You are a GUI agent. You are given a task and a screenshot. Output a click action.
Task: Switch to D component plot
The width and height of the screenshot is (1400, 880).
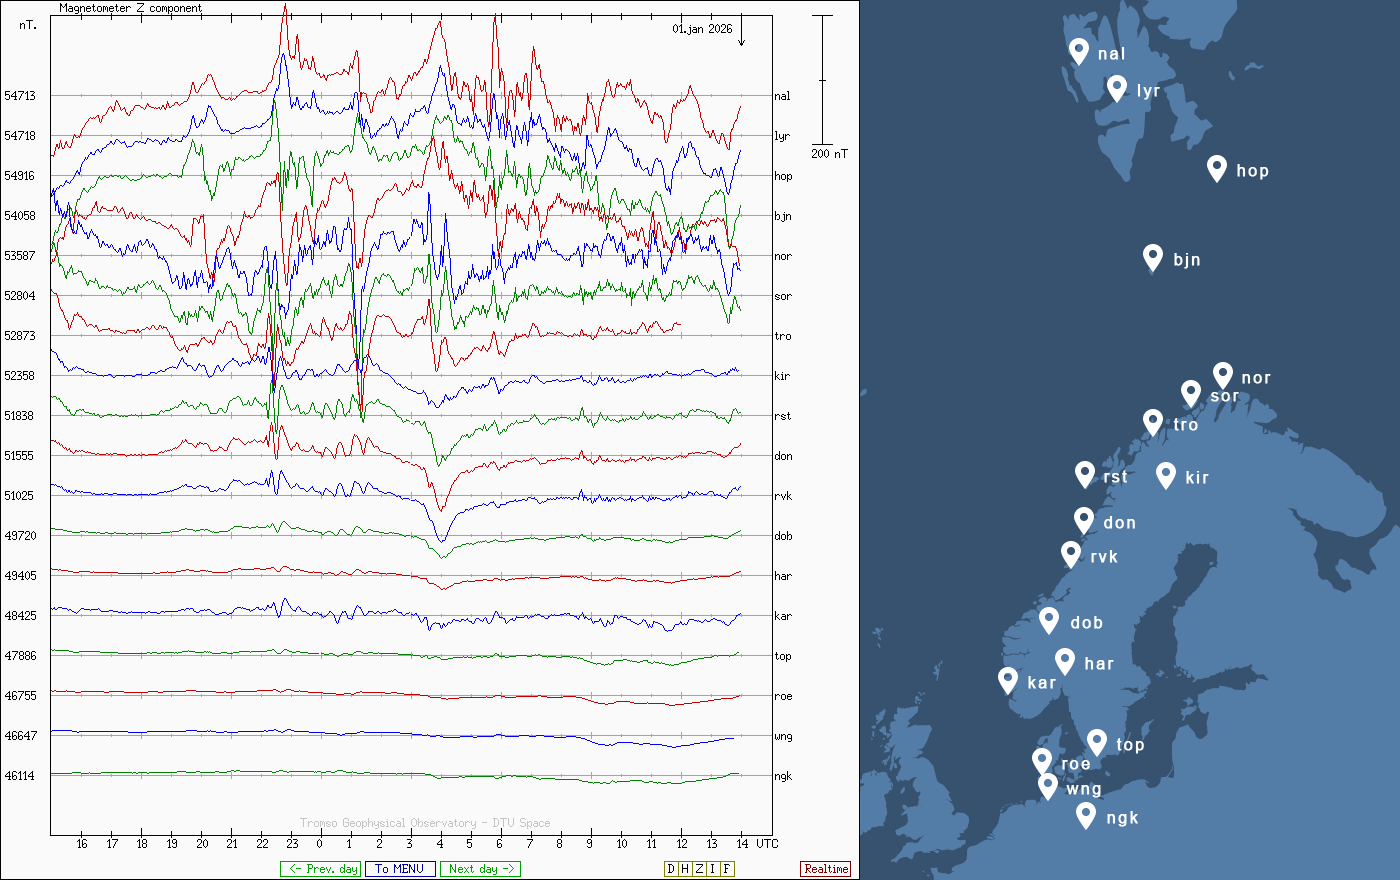coord(671,869)
